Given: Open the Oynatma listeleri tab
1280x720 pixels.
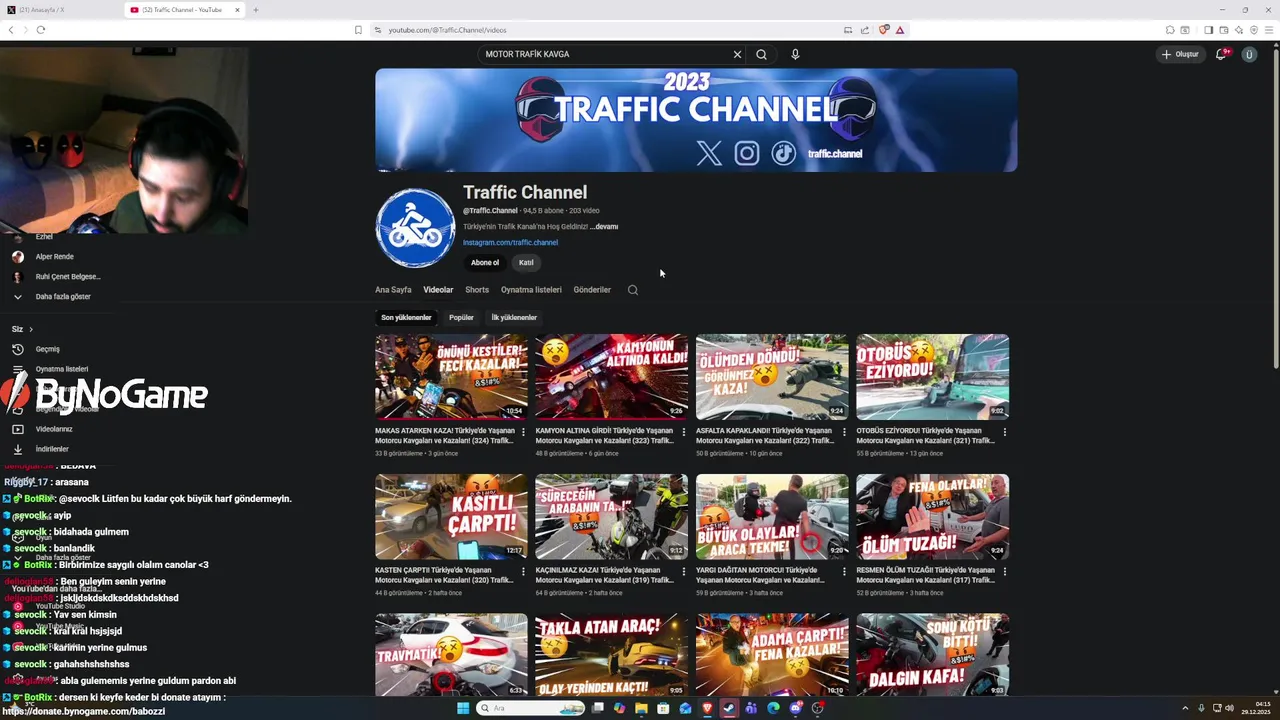Looking at the screenshot, I should pyautogui.click(x=531, y=290).
